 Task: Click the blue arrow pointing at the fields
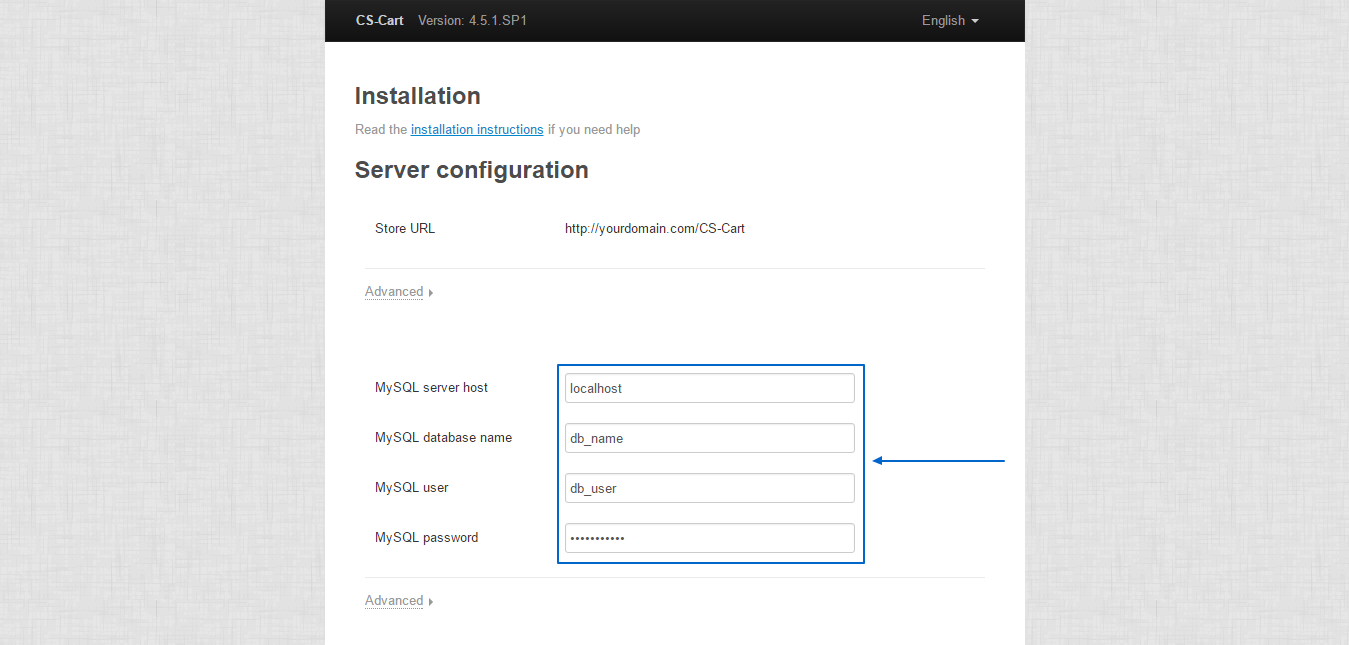[938, 461]
